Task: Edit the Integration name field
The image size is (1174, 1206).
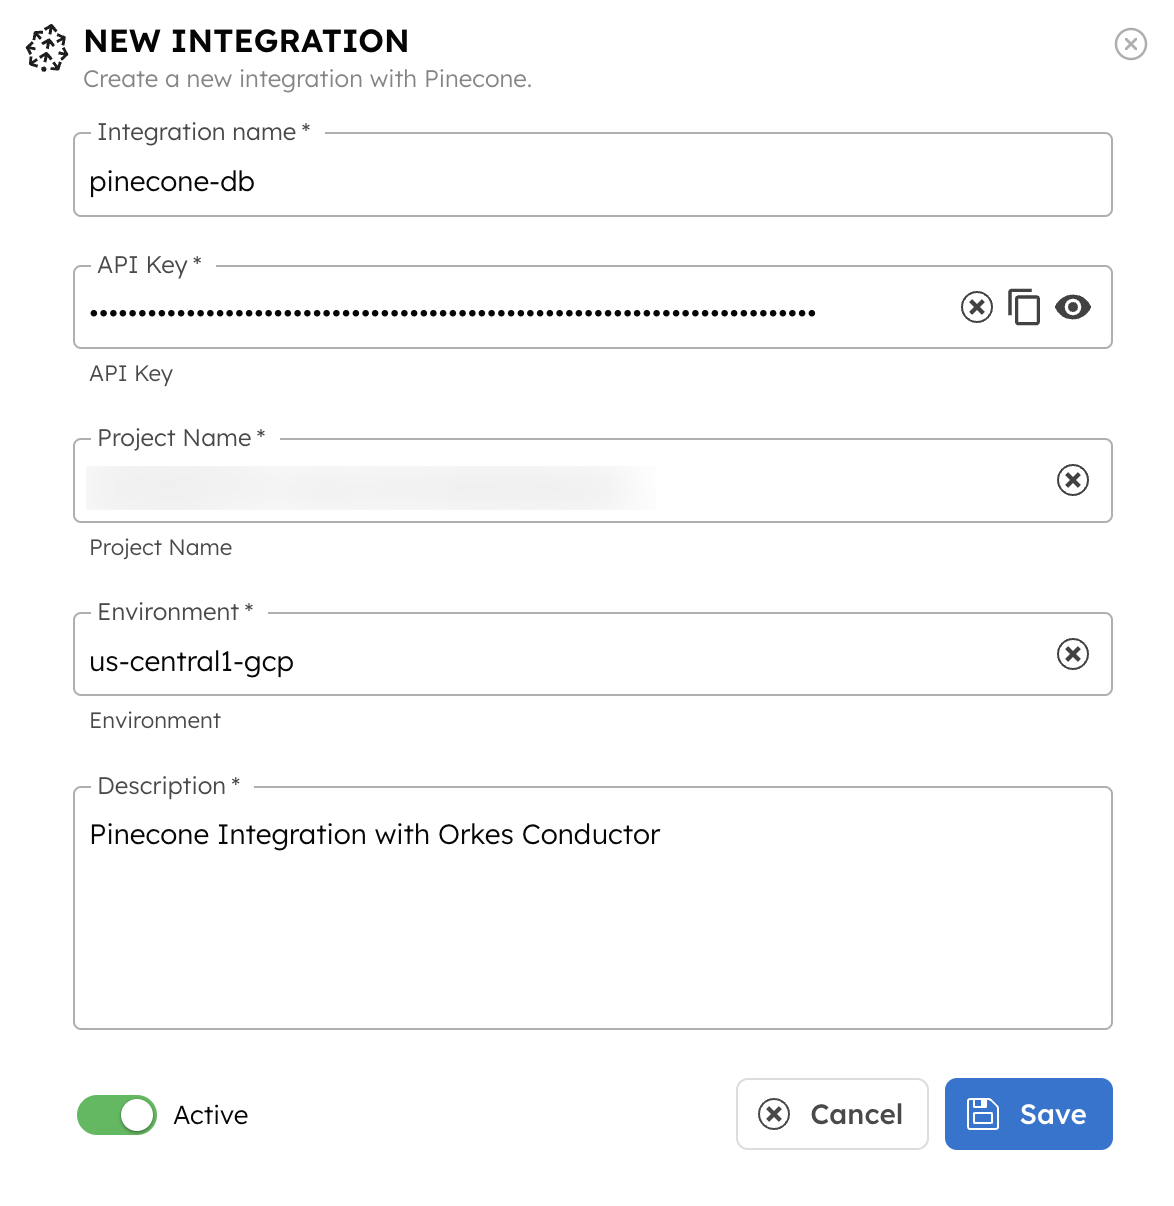Action: pyautogui.click(x=593, y=175)
